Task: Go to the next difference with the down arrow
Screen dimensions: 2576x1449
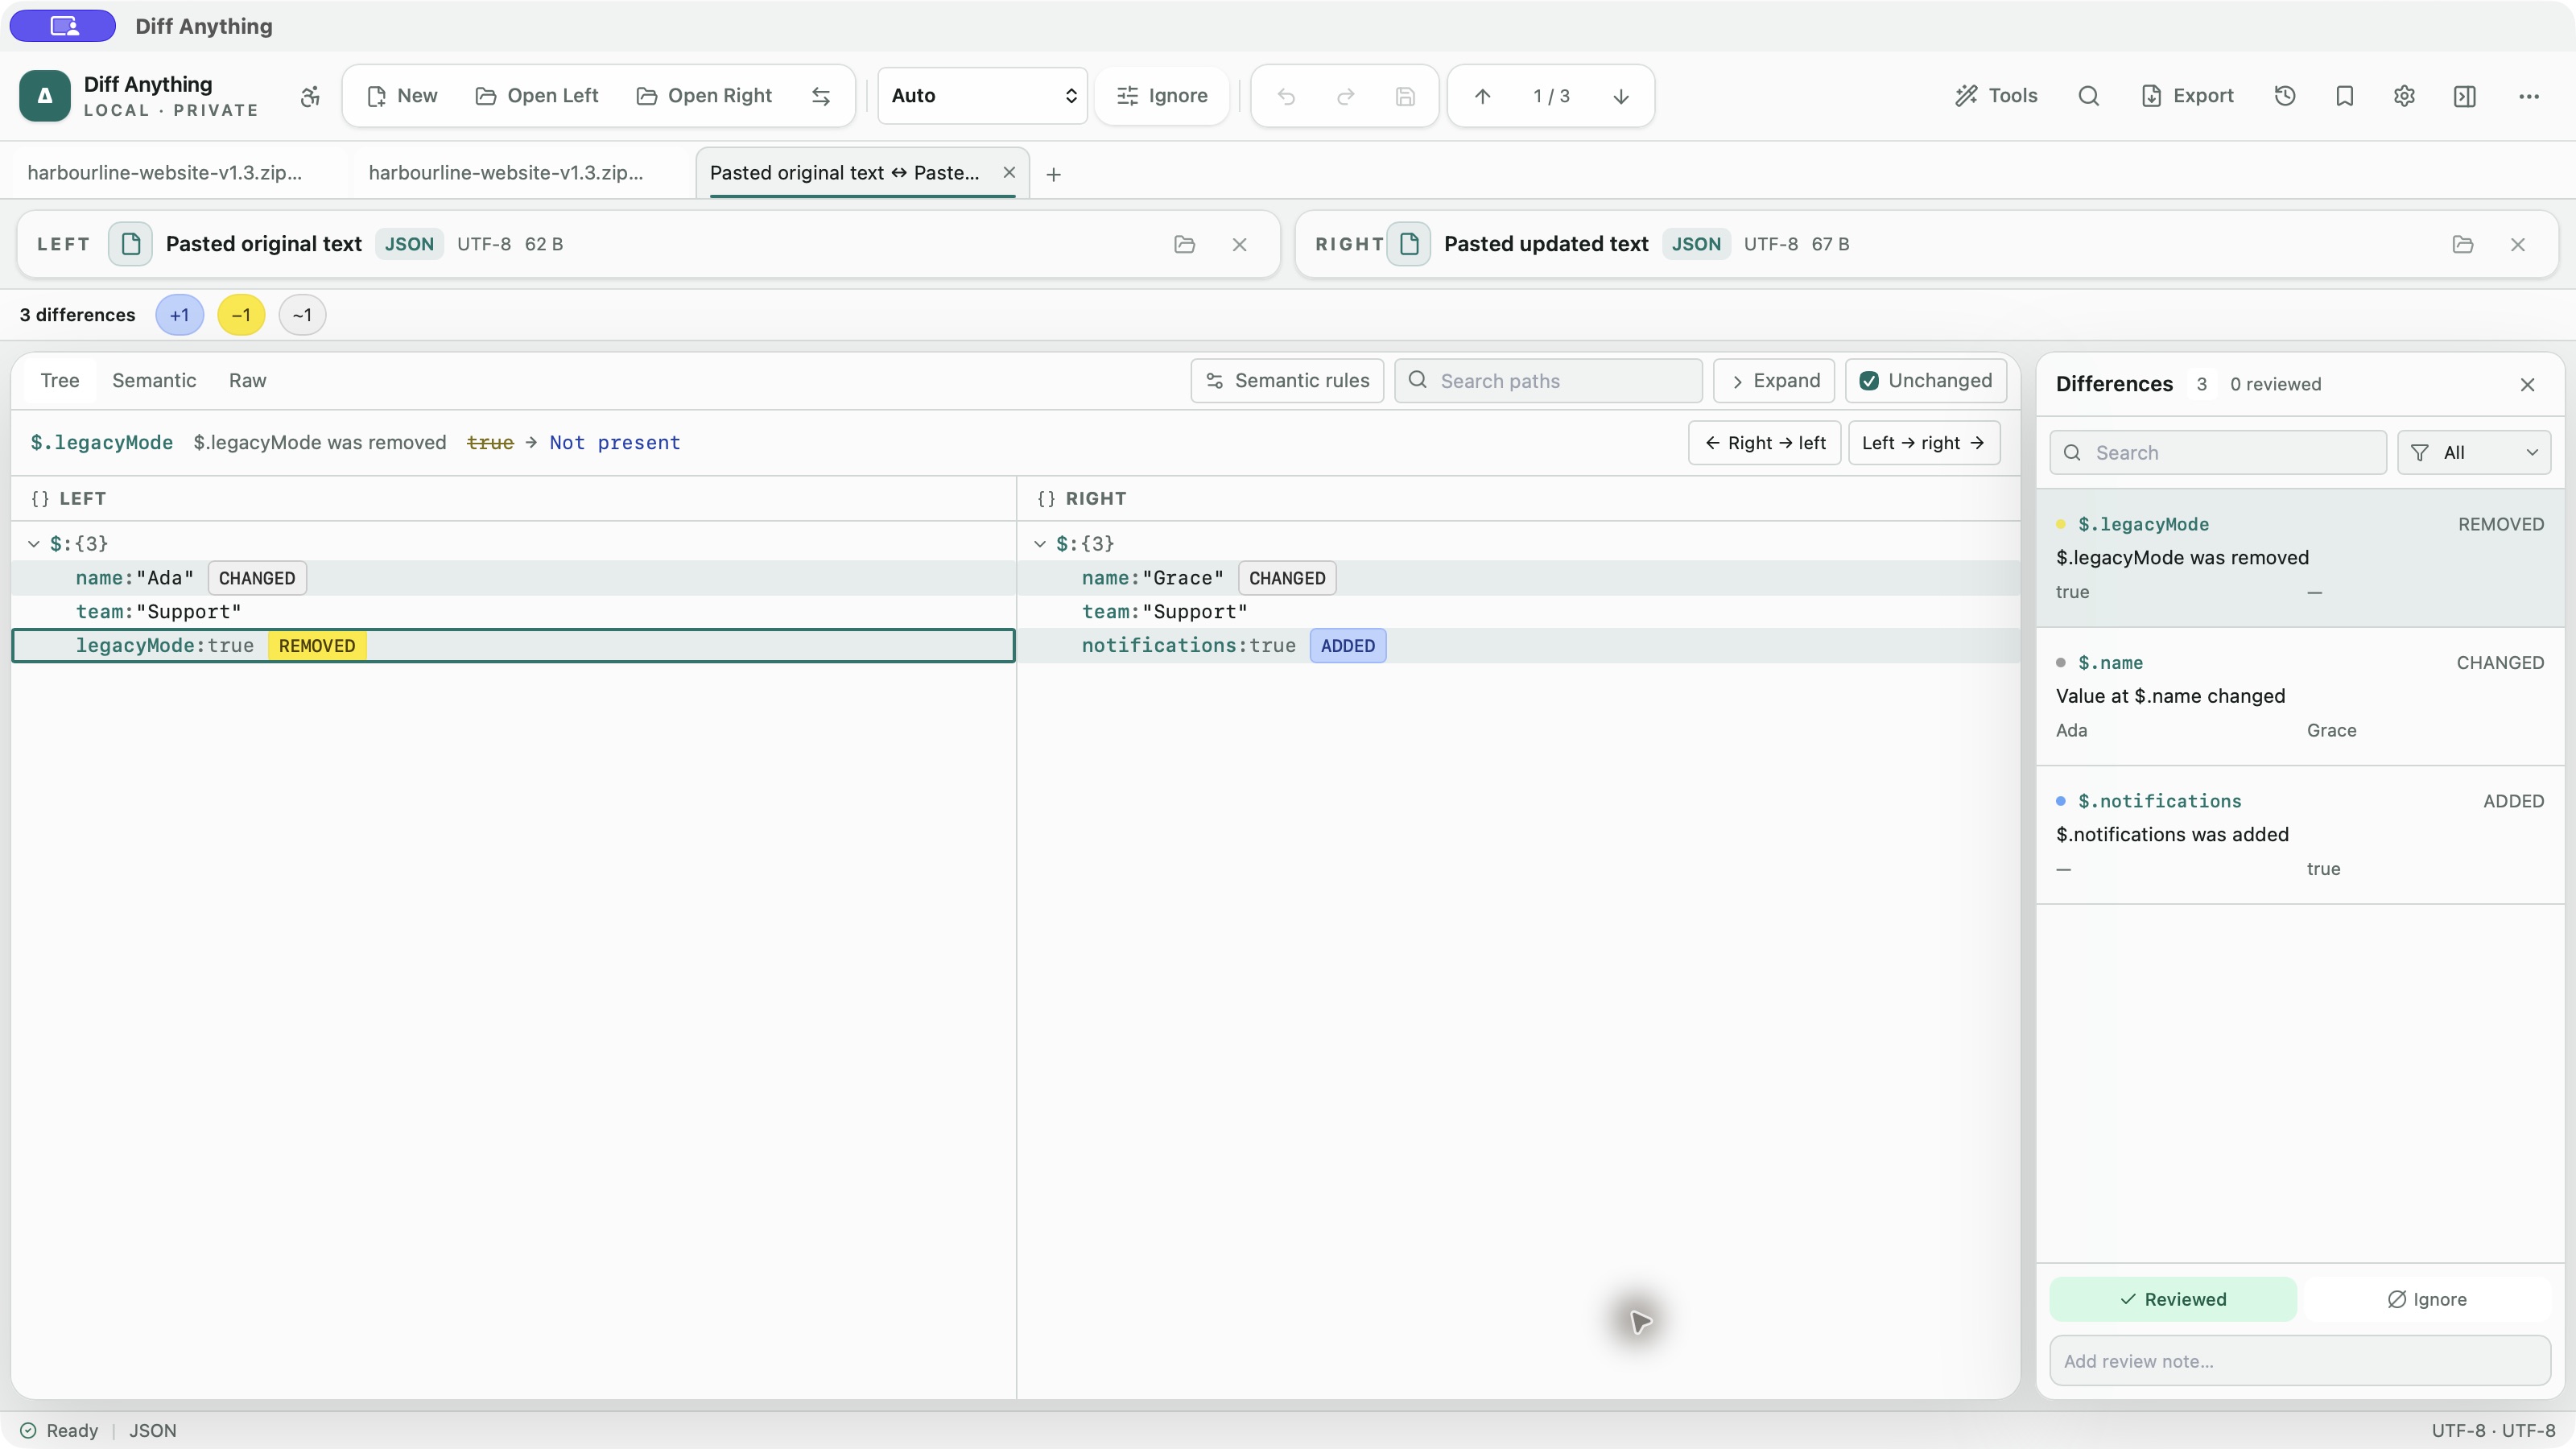Action: click(x=1621, y=96)
